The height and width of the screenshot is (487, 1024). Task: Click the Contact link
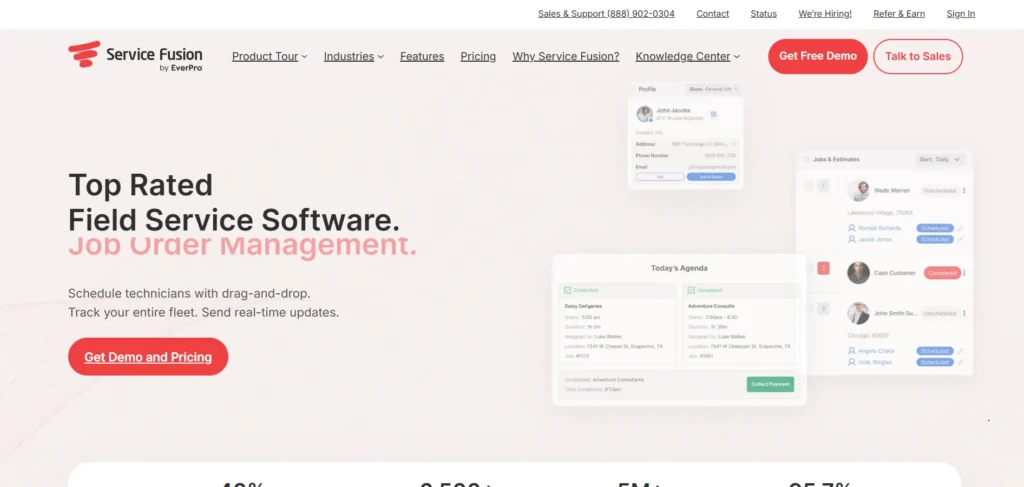point(712,14)
